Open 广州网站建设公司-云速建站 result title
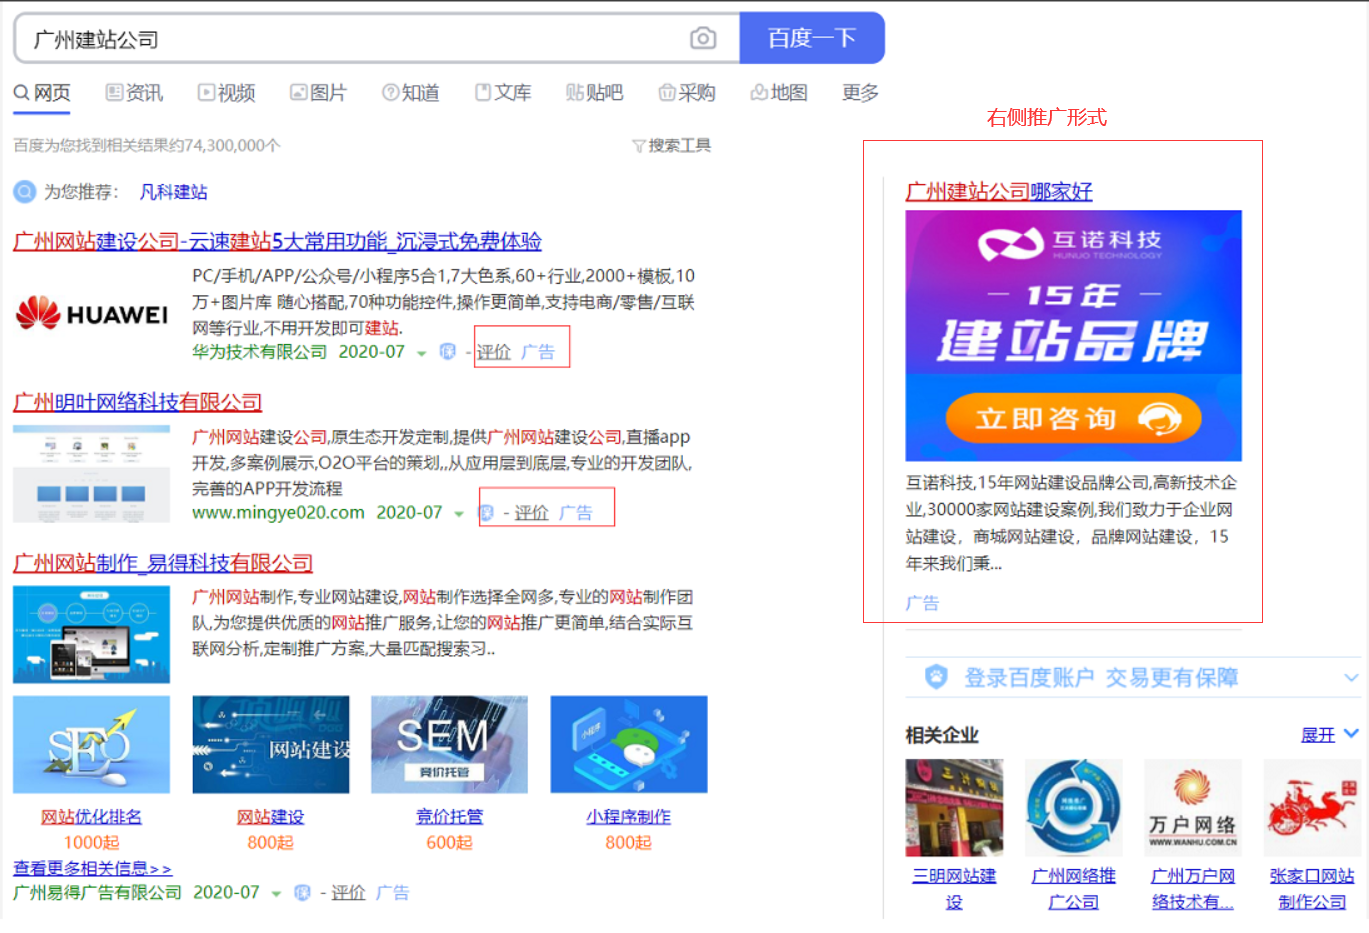This screenshot has height=933, width=1369. 277,241
